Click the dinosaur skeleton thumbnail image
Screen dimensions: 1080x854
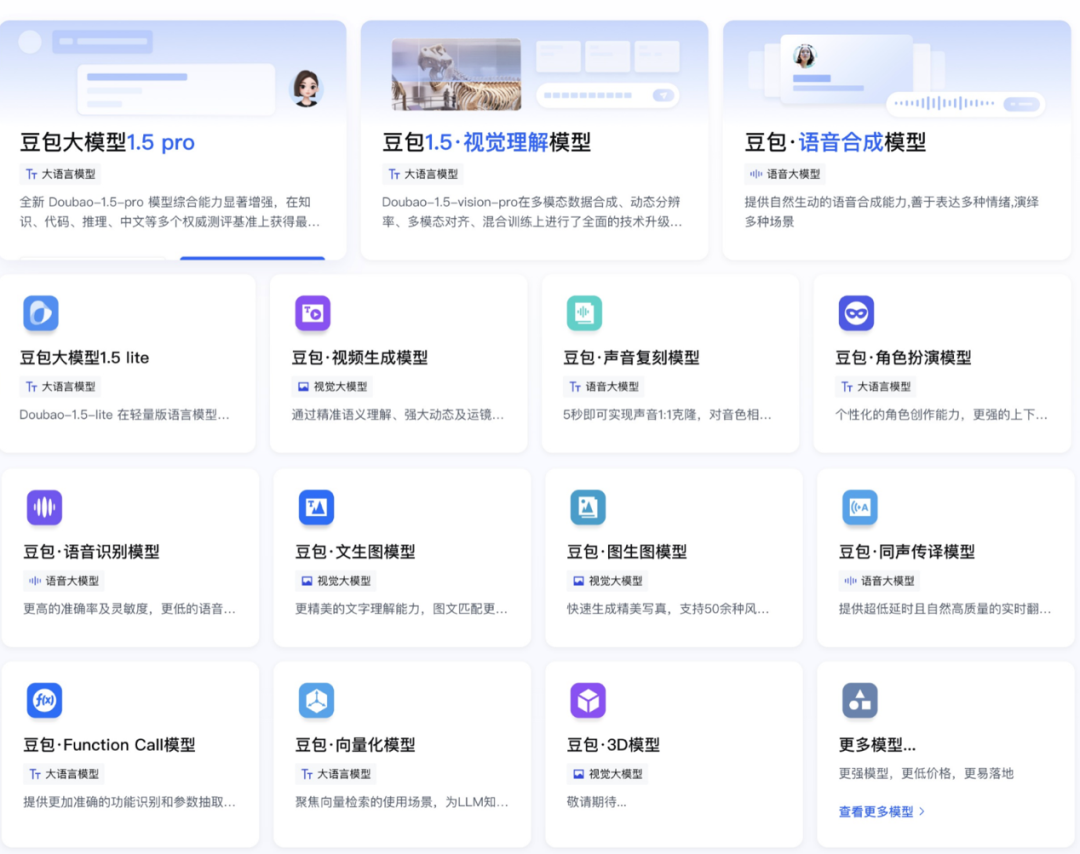coord(456,74)
